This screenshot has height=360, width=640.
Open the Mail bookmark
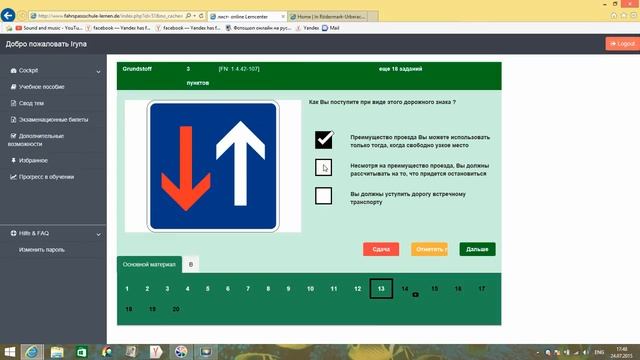coord(331,28)
